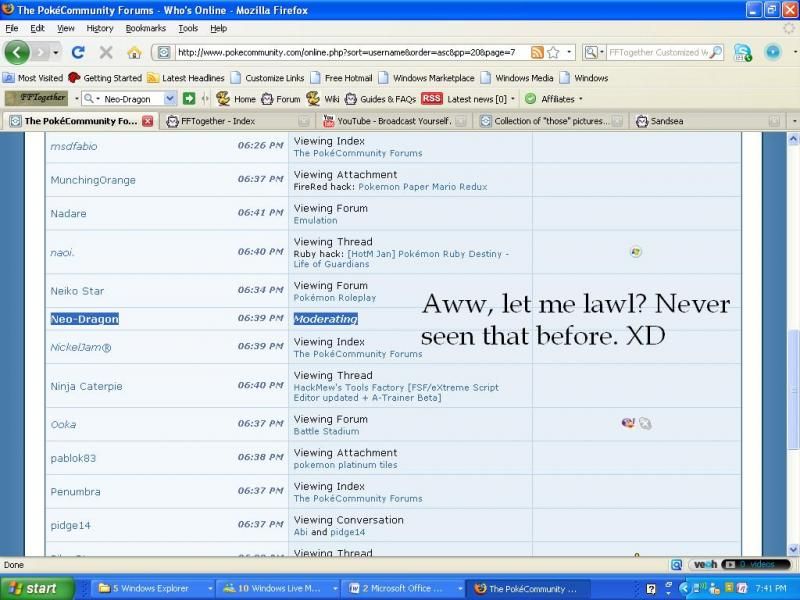Open Wiki from the FFTogether toolbar
Image resolution: width=800 pixels, height=600 pixels.
[323, 99]
